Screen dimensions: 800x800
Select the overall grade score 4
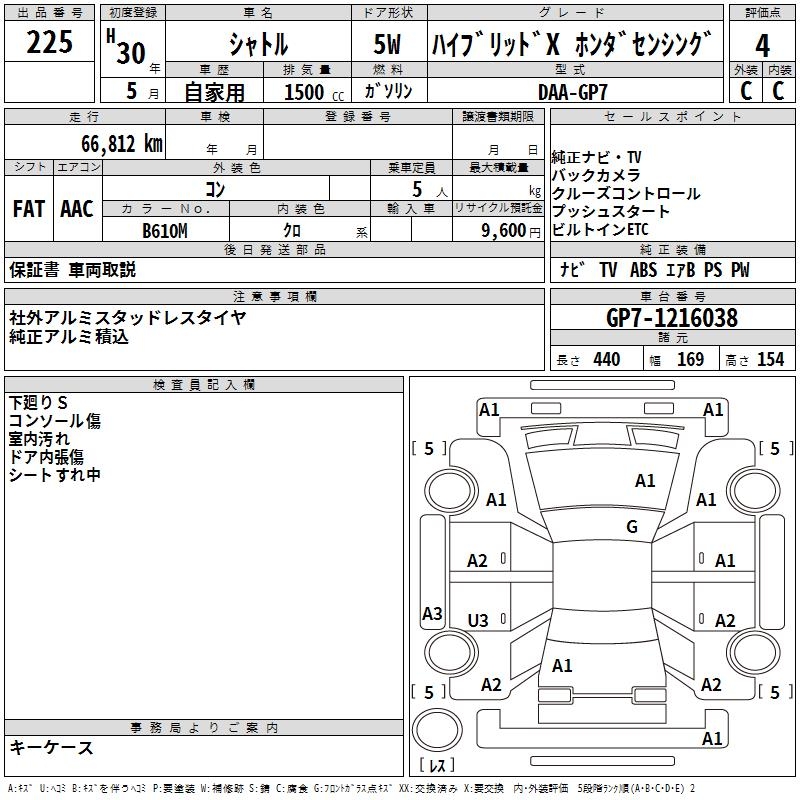tap(763, 46)
